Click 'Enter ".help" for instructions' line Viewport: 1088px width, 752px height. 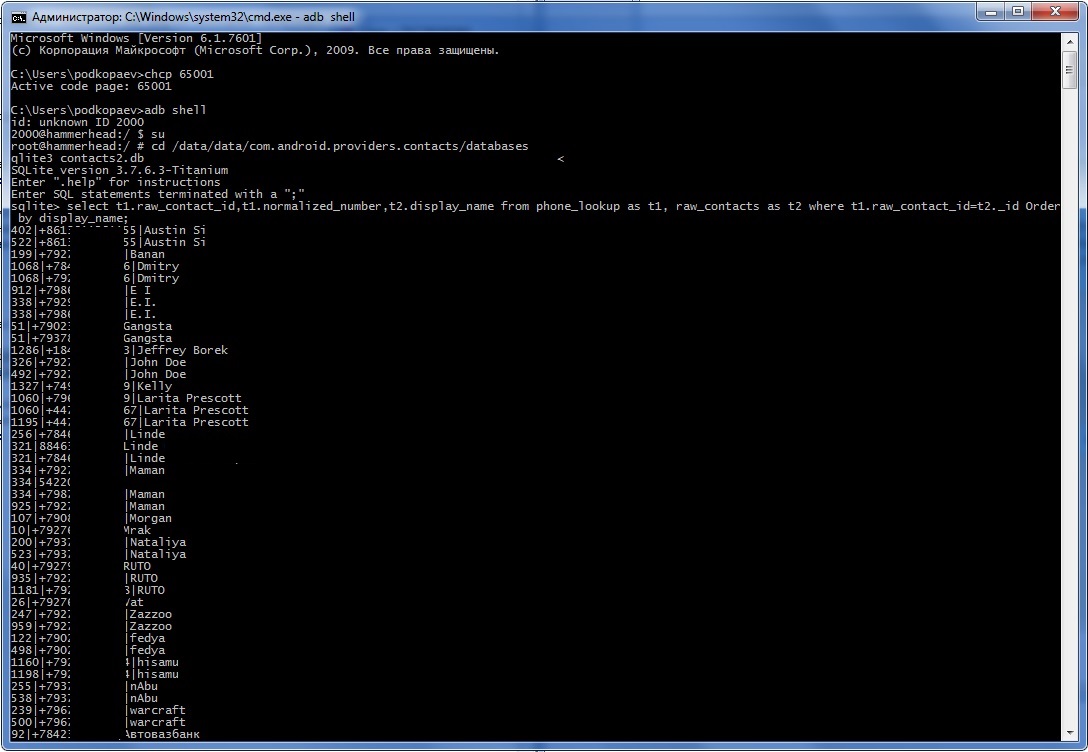[115, 182]
